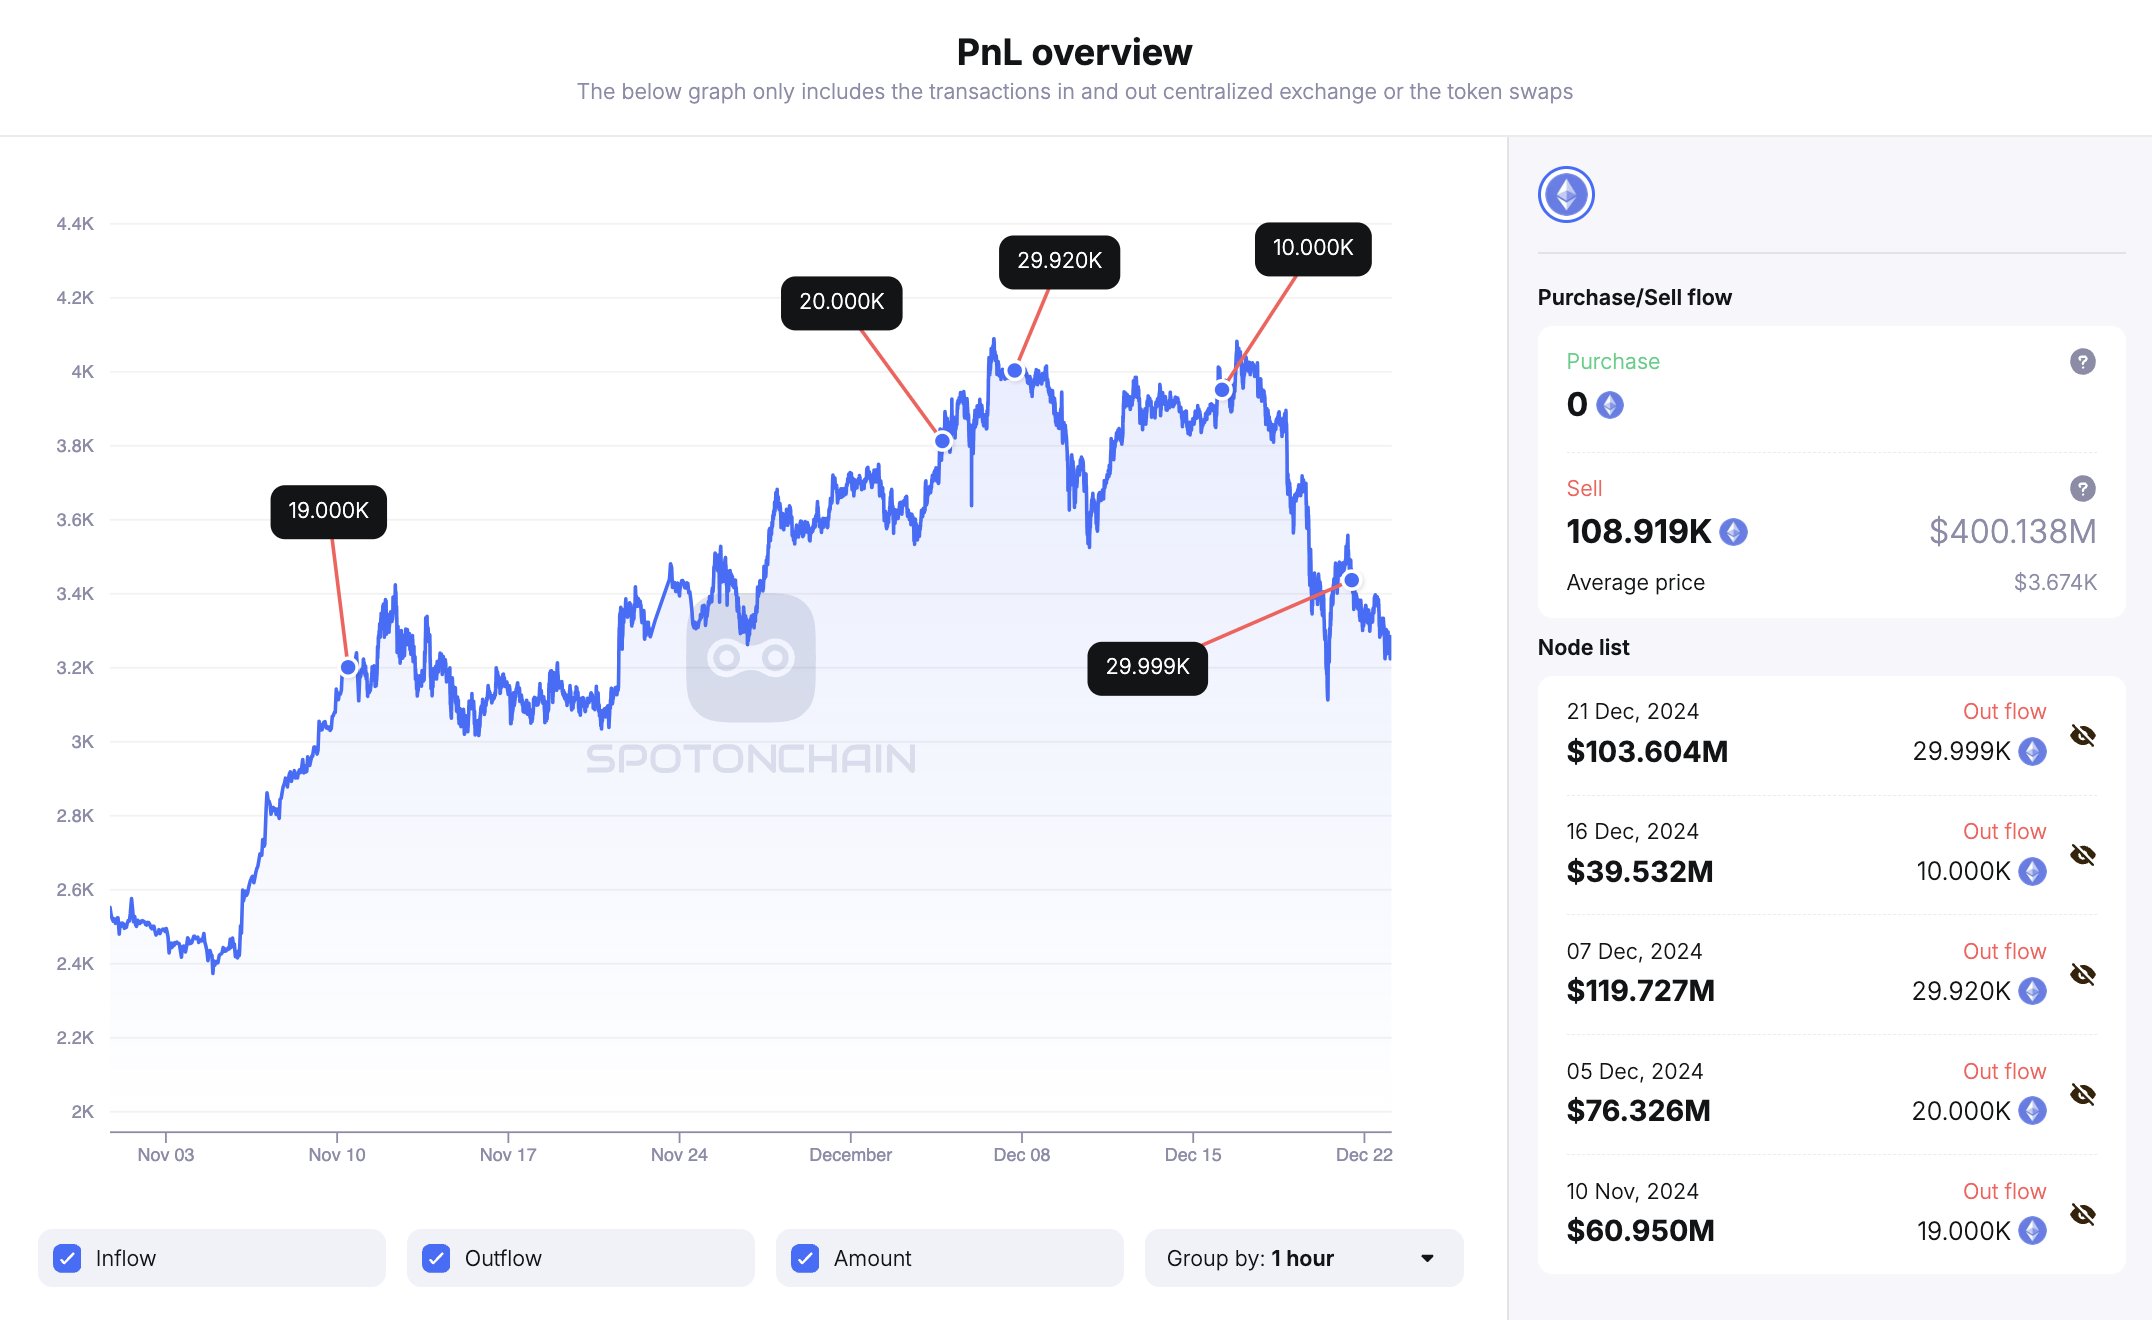Click the Sell help question mark icon
The height and width of the screenshot is (1320, 2152).
click(x=2082, y=489)
